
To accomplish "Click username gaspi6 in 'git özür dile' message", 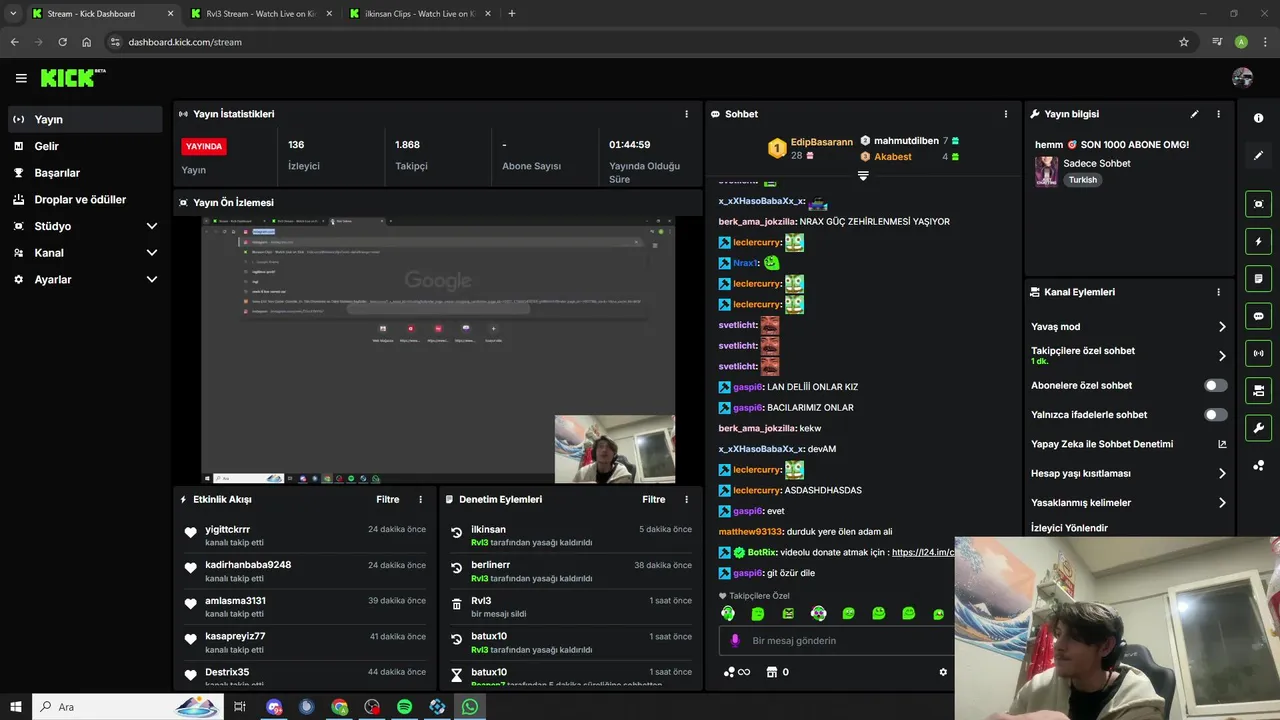I will coord(747,573).
